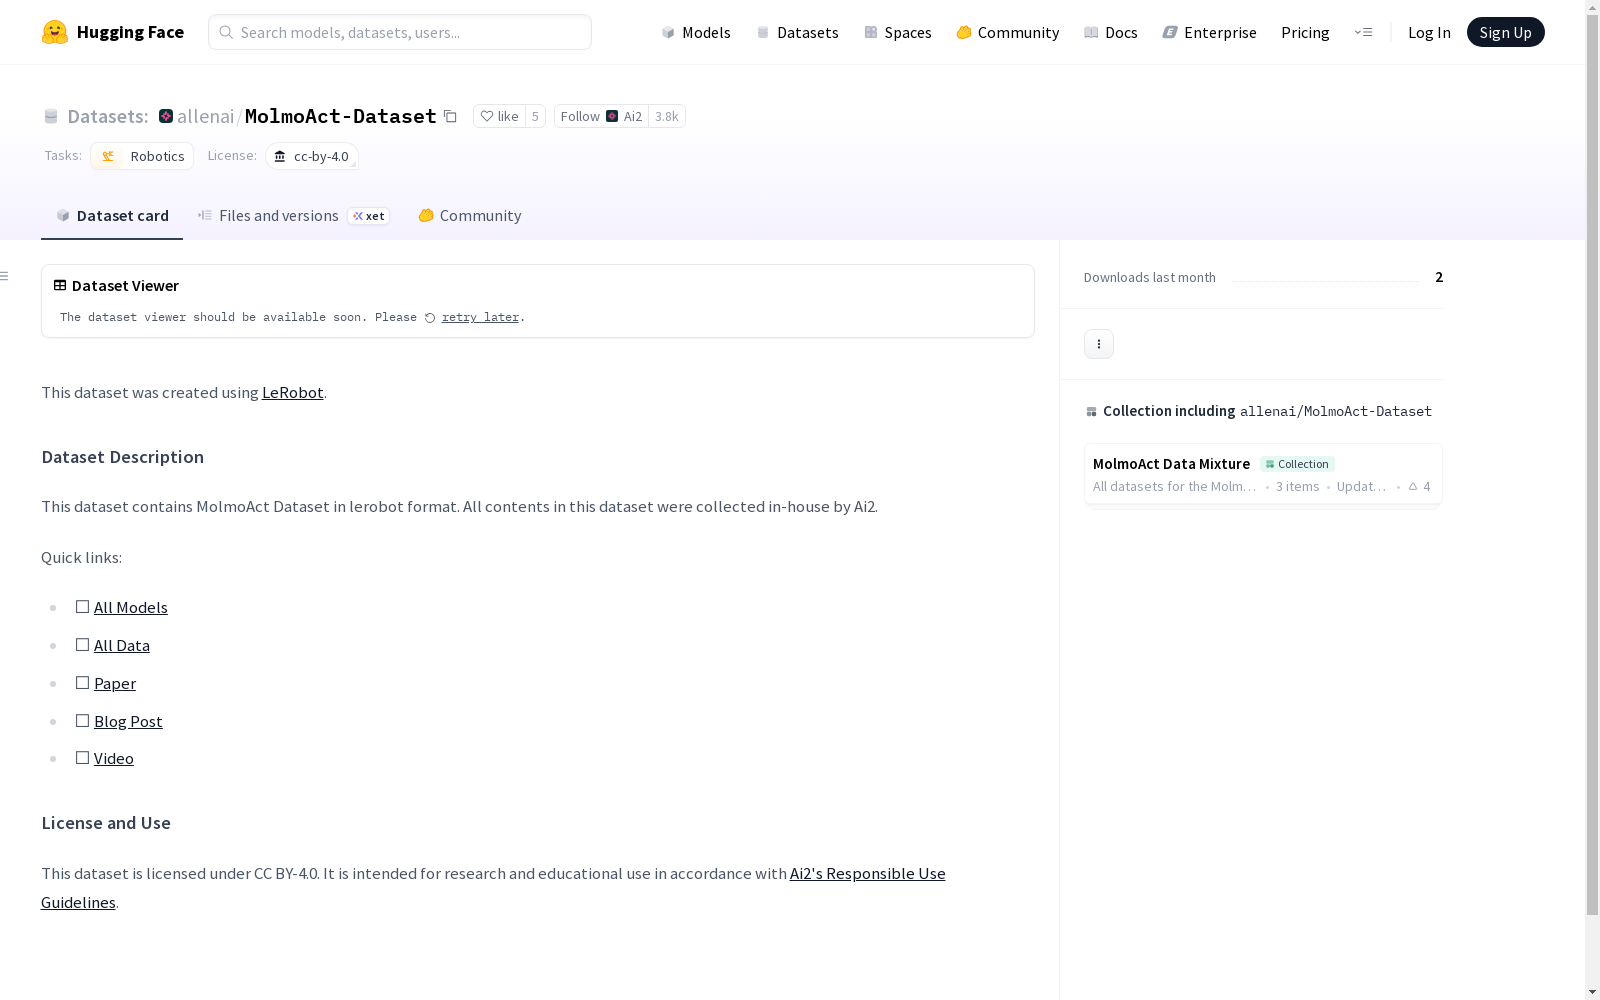Viewport: 1600px width, 1000px height.
Task: Click the allenai organization avatar icon
Action: pos(166,116)
